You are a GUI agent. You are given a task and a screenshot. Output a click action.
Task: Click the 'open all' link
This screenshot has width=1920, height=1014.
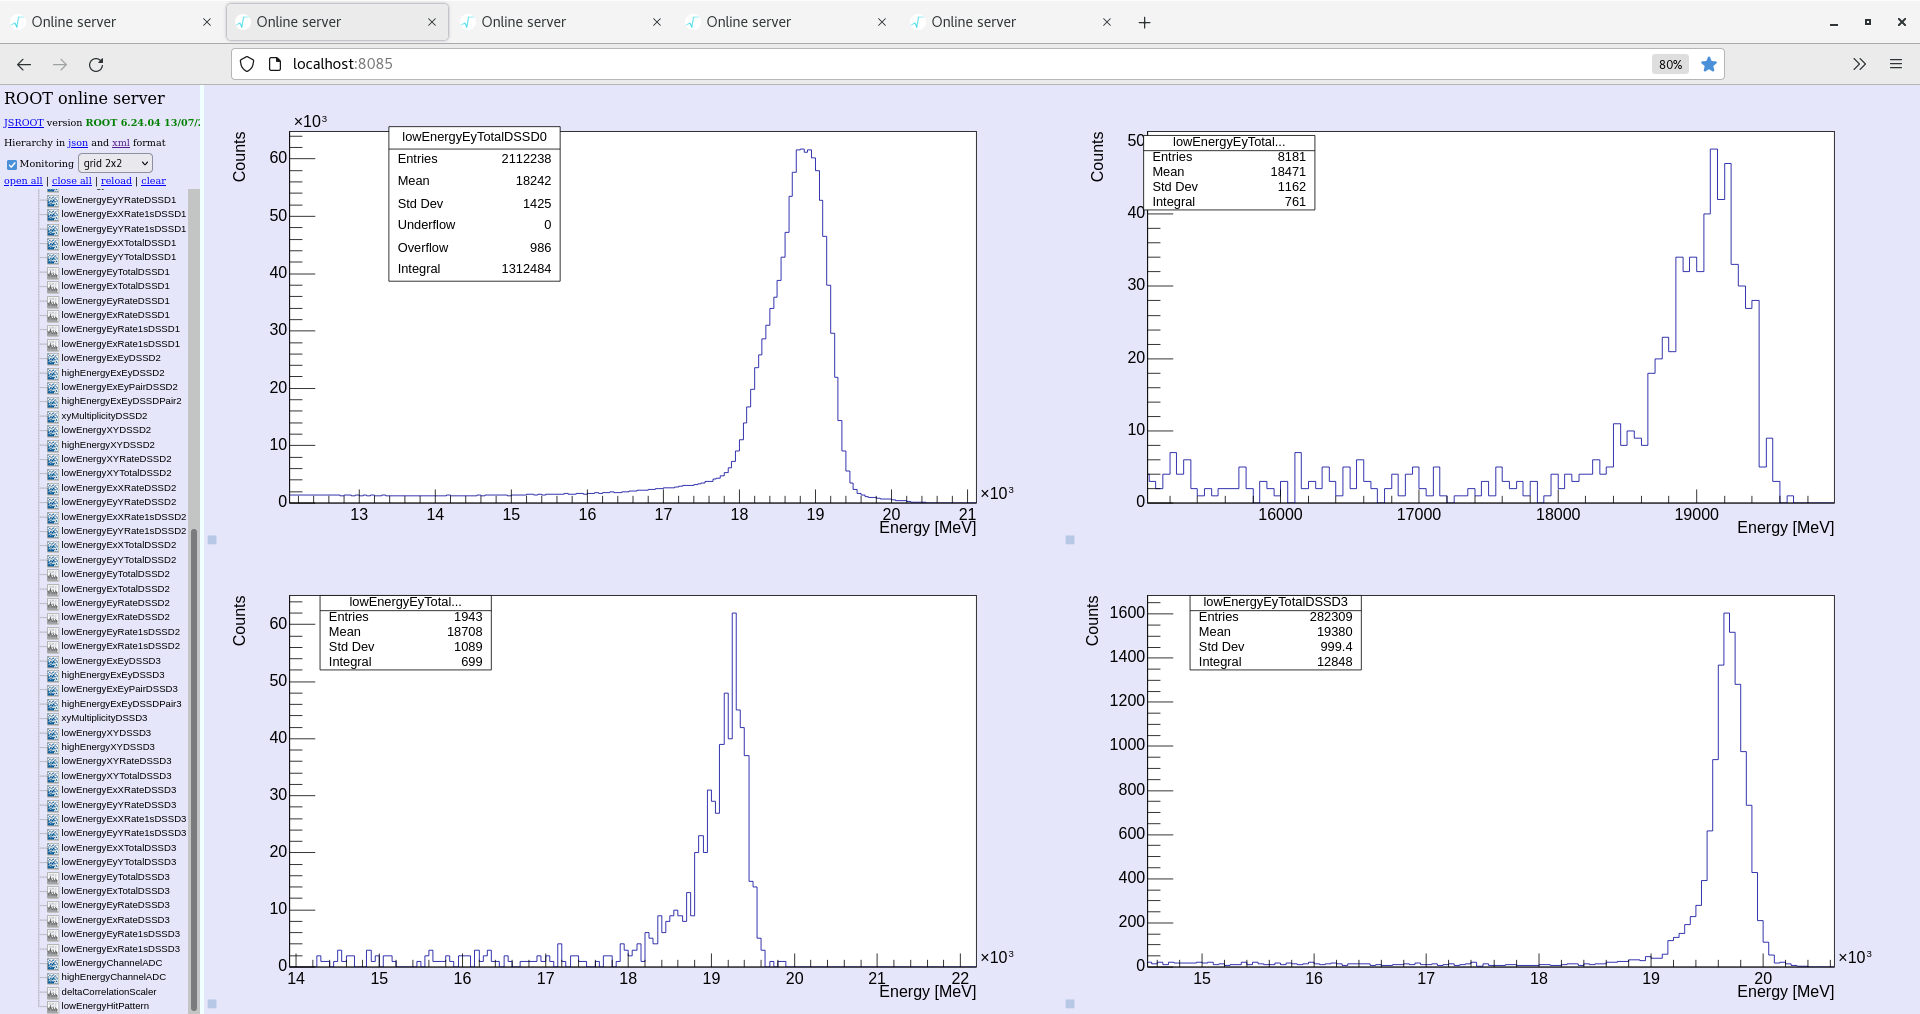point(23,181)
